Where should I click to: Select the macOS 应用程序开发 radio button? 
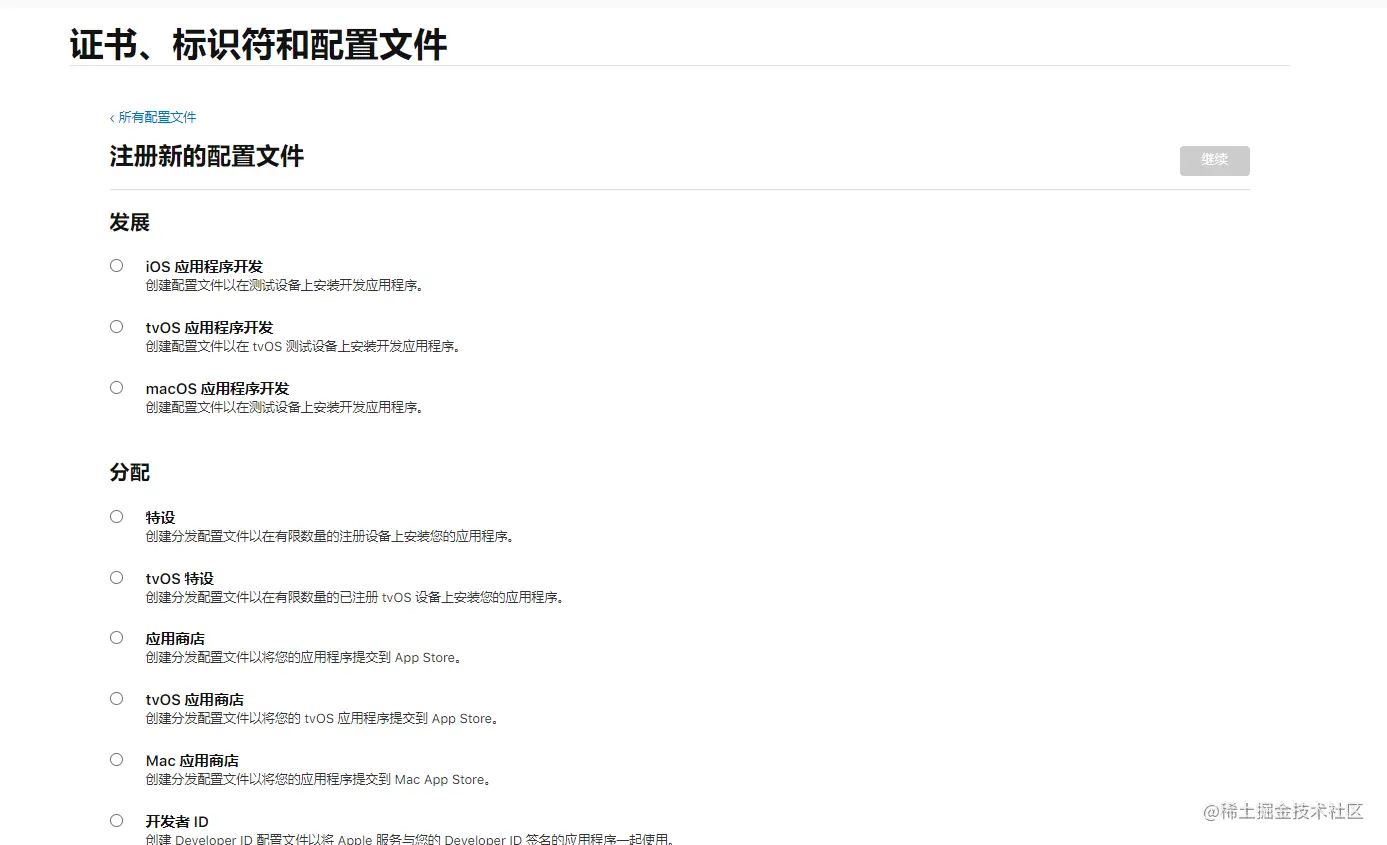click(116, 387)
